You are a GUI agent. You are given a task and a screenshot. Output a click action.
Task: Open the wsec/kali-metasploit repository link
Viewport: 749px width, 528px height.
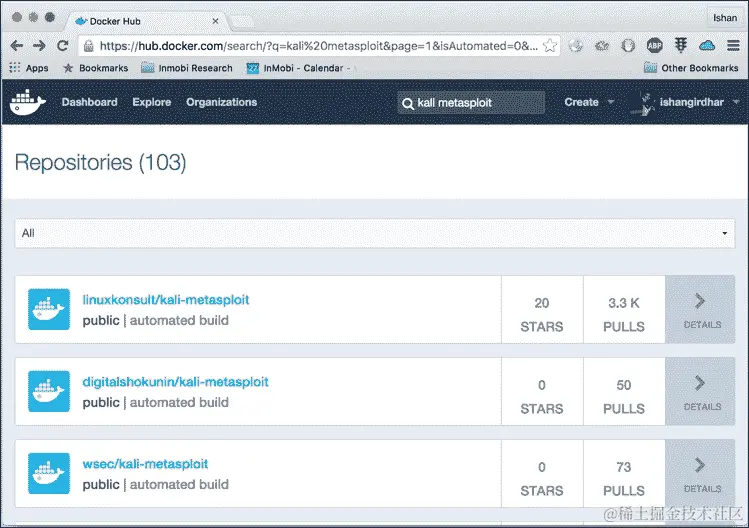(x=145, y=464)
